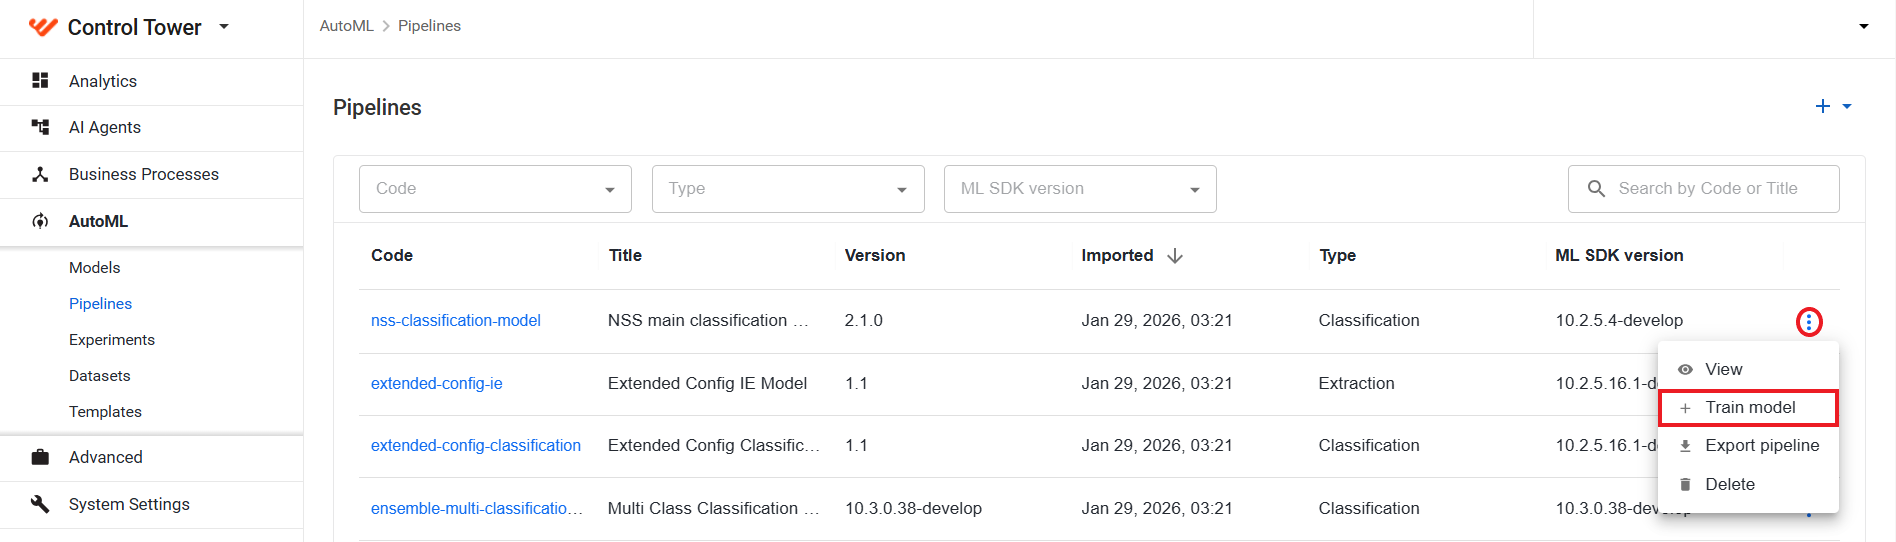Click the plus add pipeline icon
Screen dimensions: 1896x542
pyautogui.click(x=1823, y=106)
